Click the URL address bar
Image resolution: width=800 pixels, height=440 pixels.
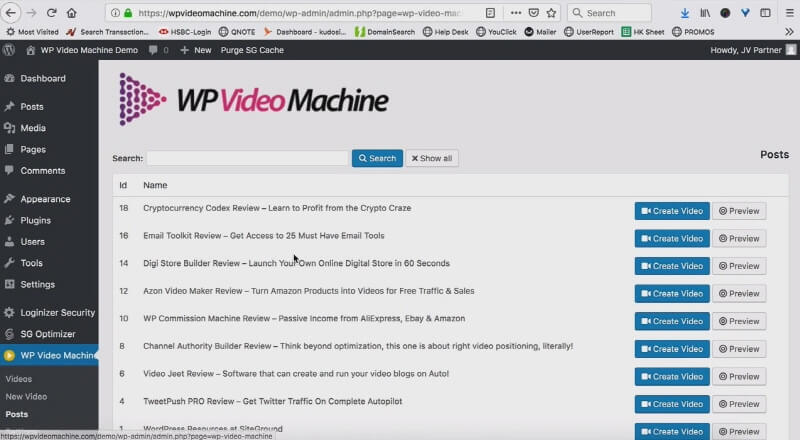pos(300,13)
